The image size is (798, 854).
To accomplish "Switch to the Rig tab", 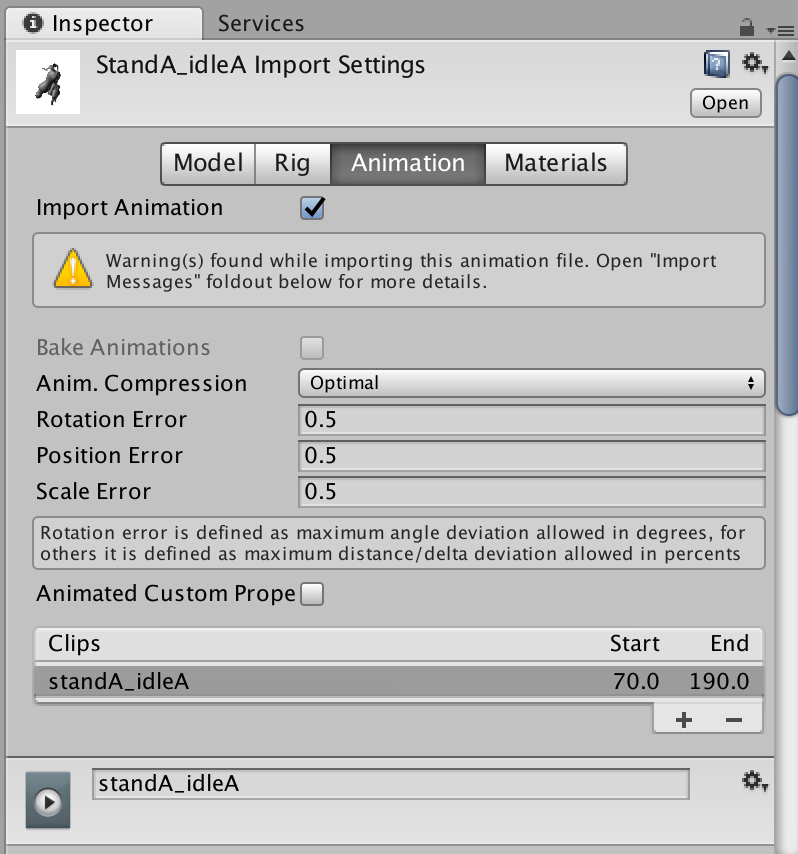I will tap(292, 163).
